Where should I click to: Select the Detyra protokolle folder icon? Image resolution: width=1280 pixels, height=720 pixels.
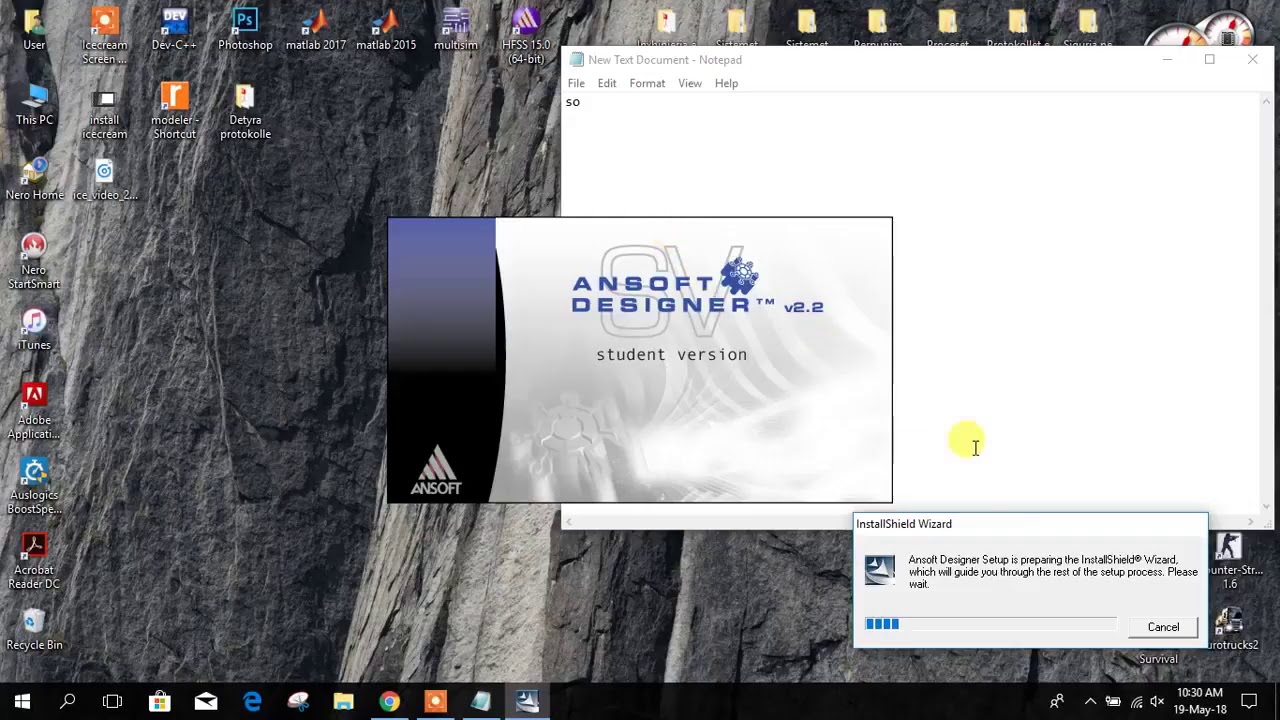[x=245, y=112]
